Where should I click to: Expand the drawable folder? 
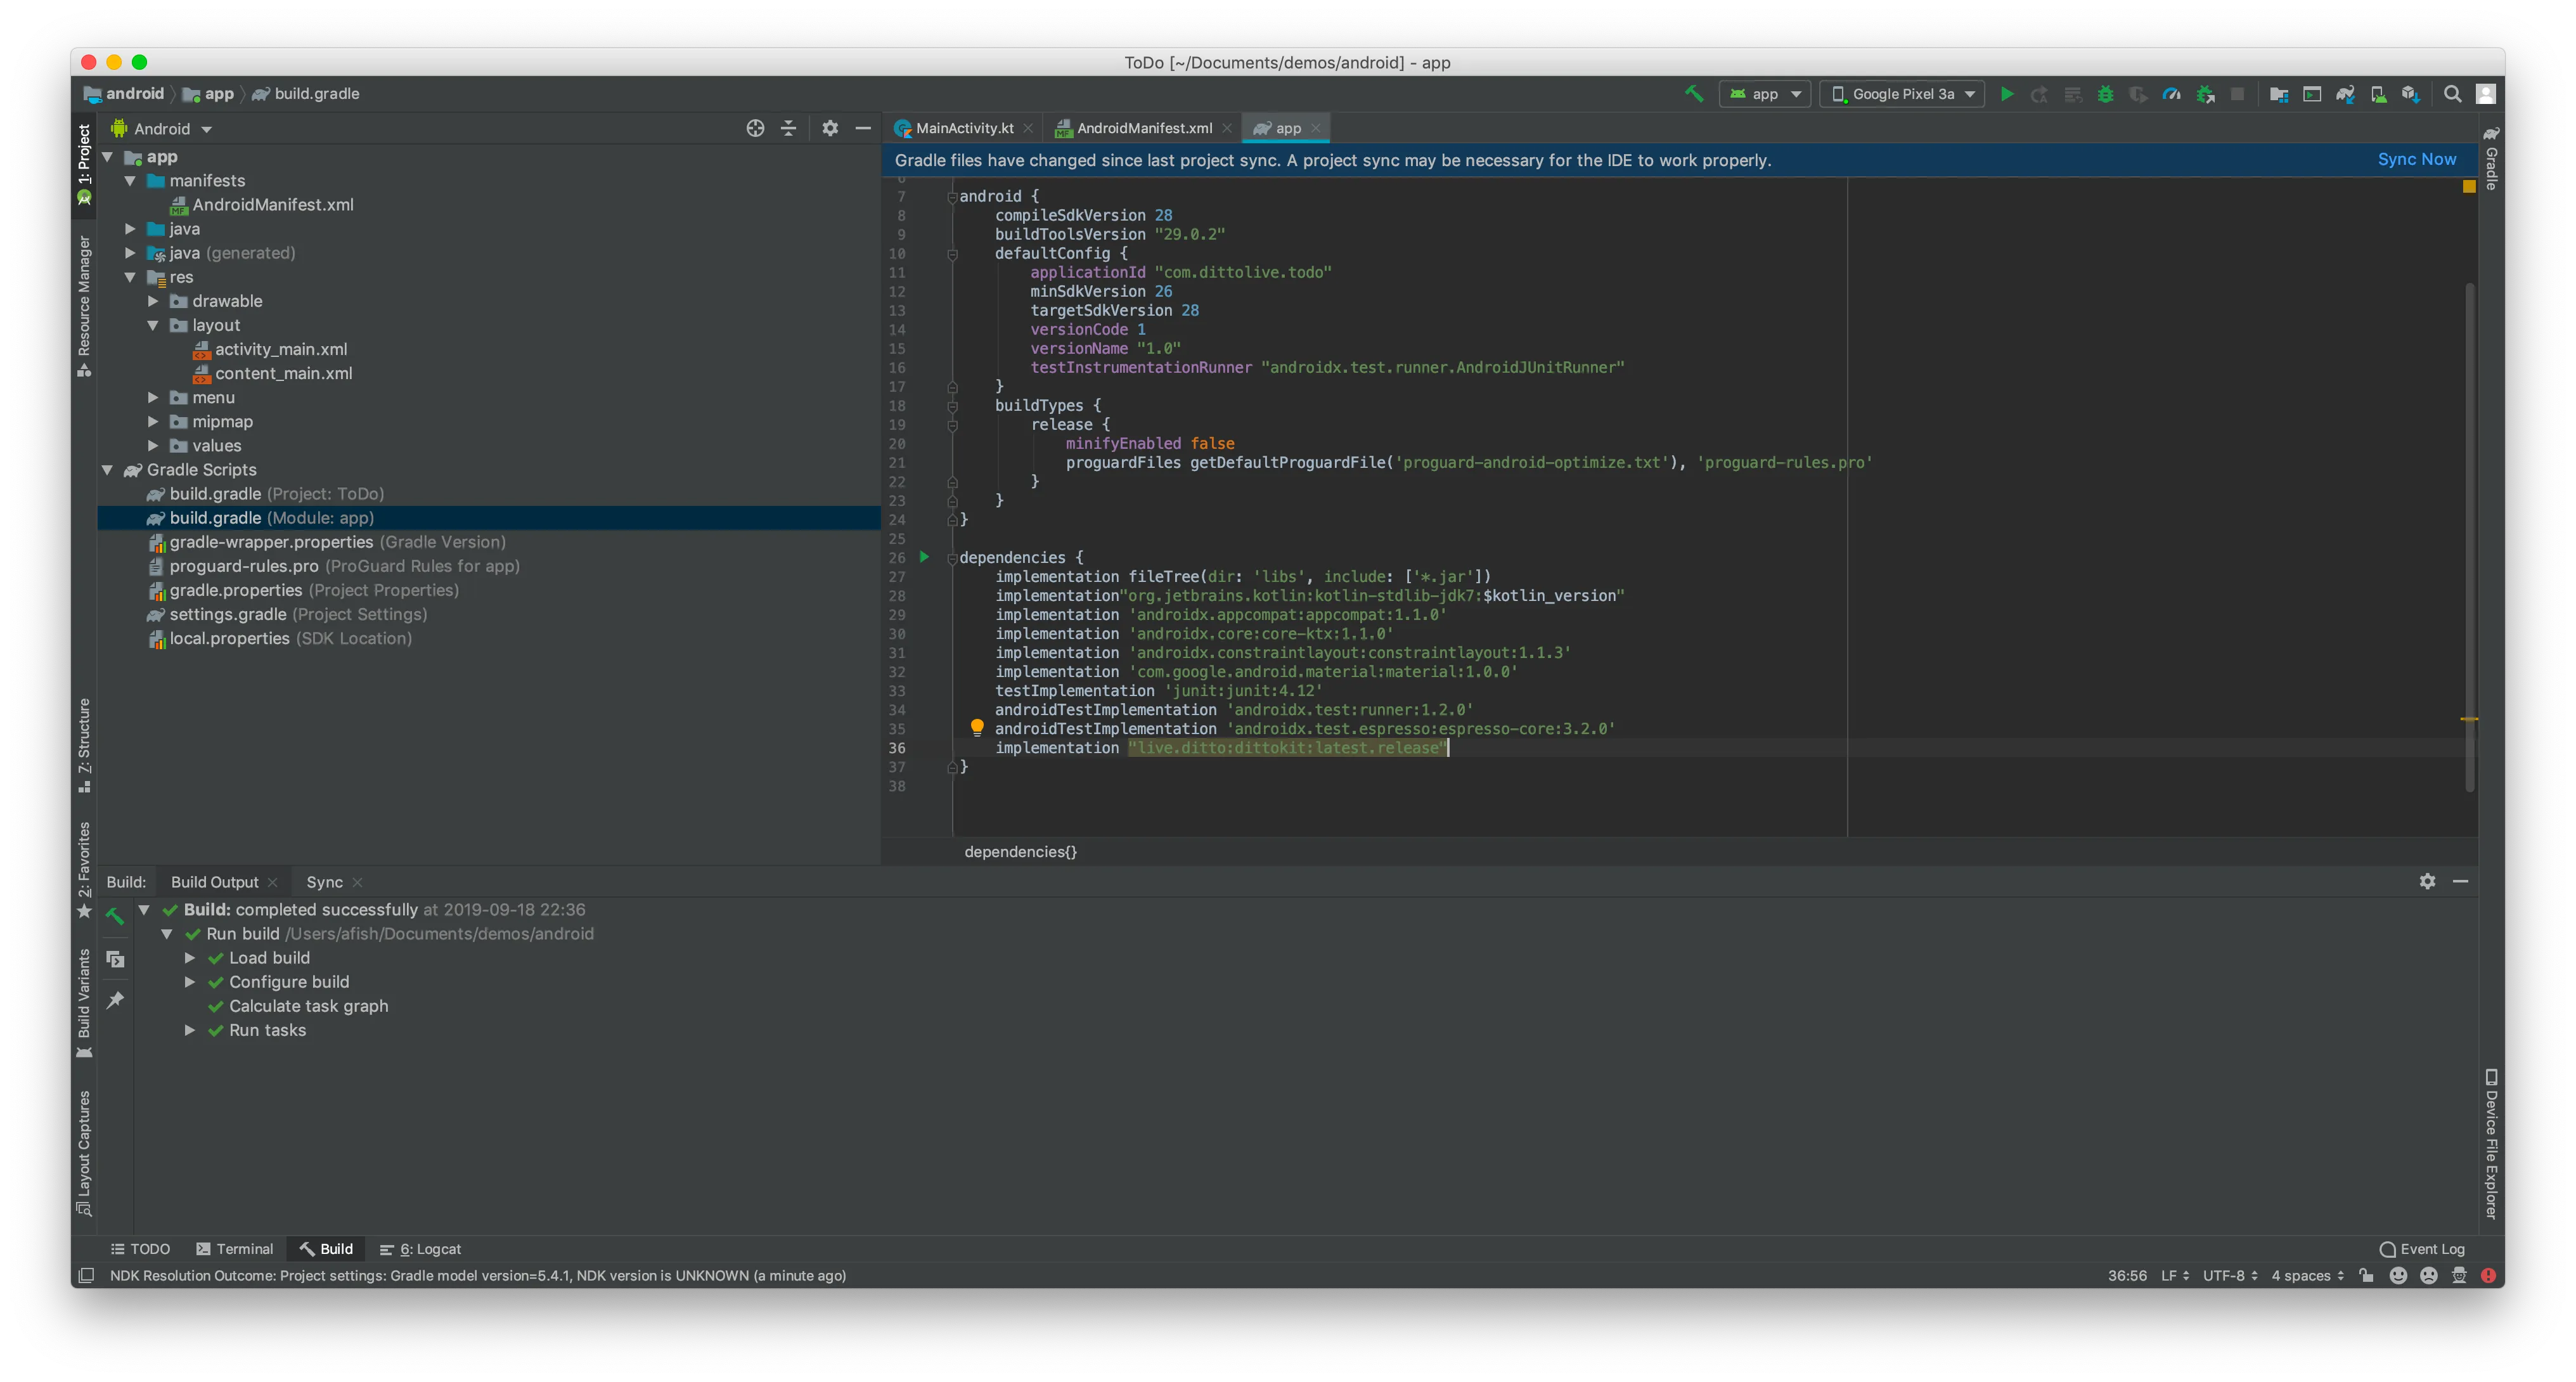pyautogui.click(x=153, y=301)
